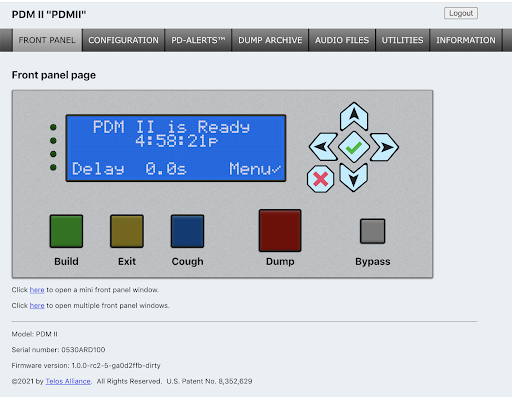The image size is (512, 397).
Task: Toggle the gray Bypass button
Action: pos(372,231)
